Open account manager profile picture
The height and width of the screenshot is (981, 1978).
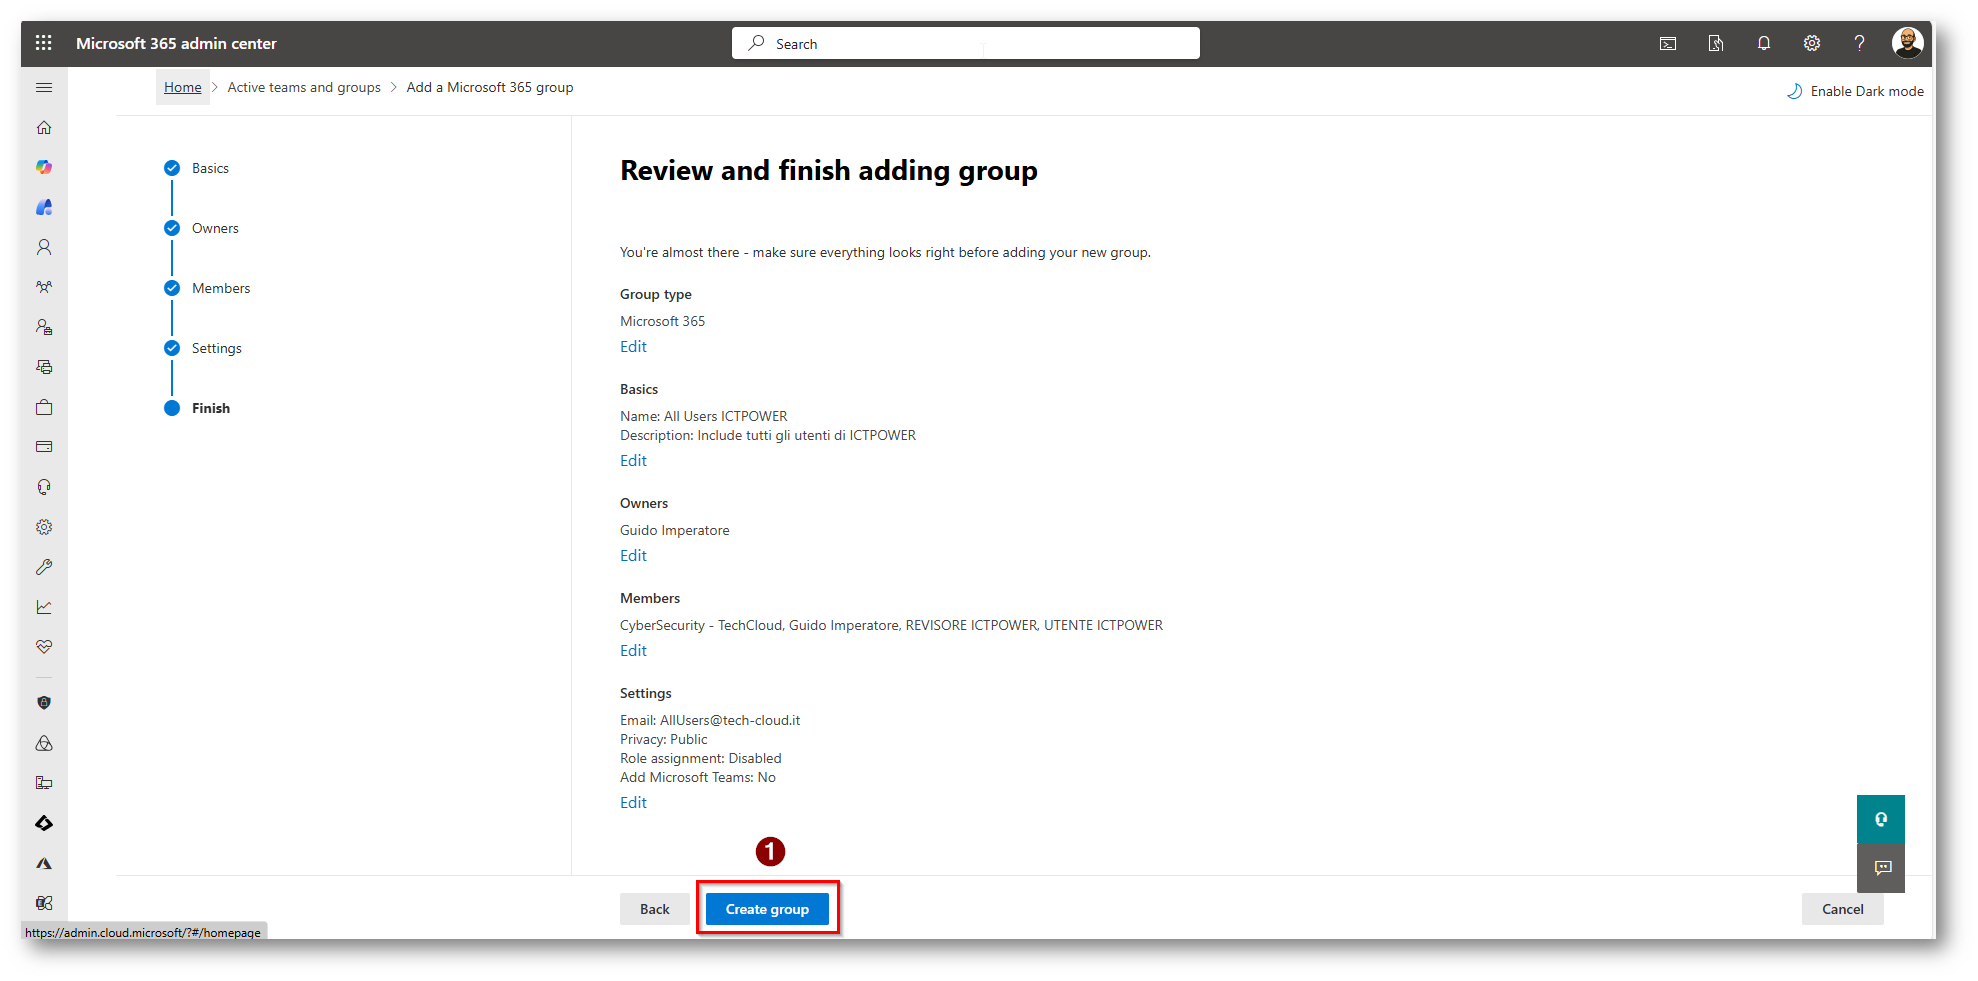[x=1907, y=43]
